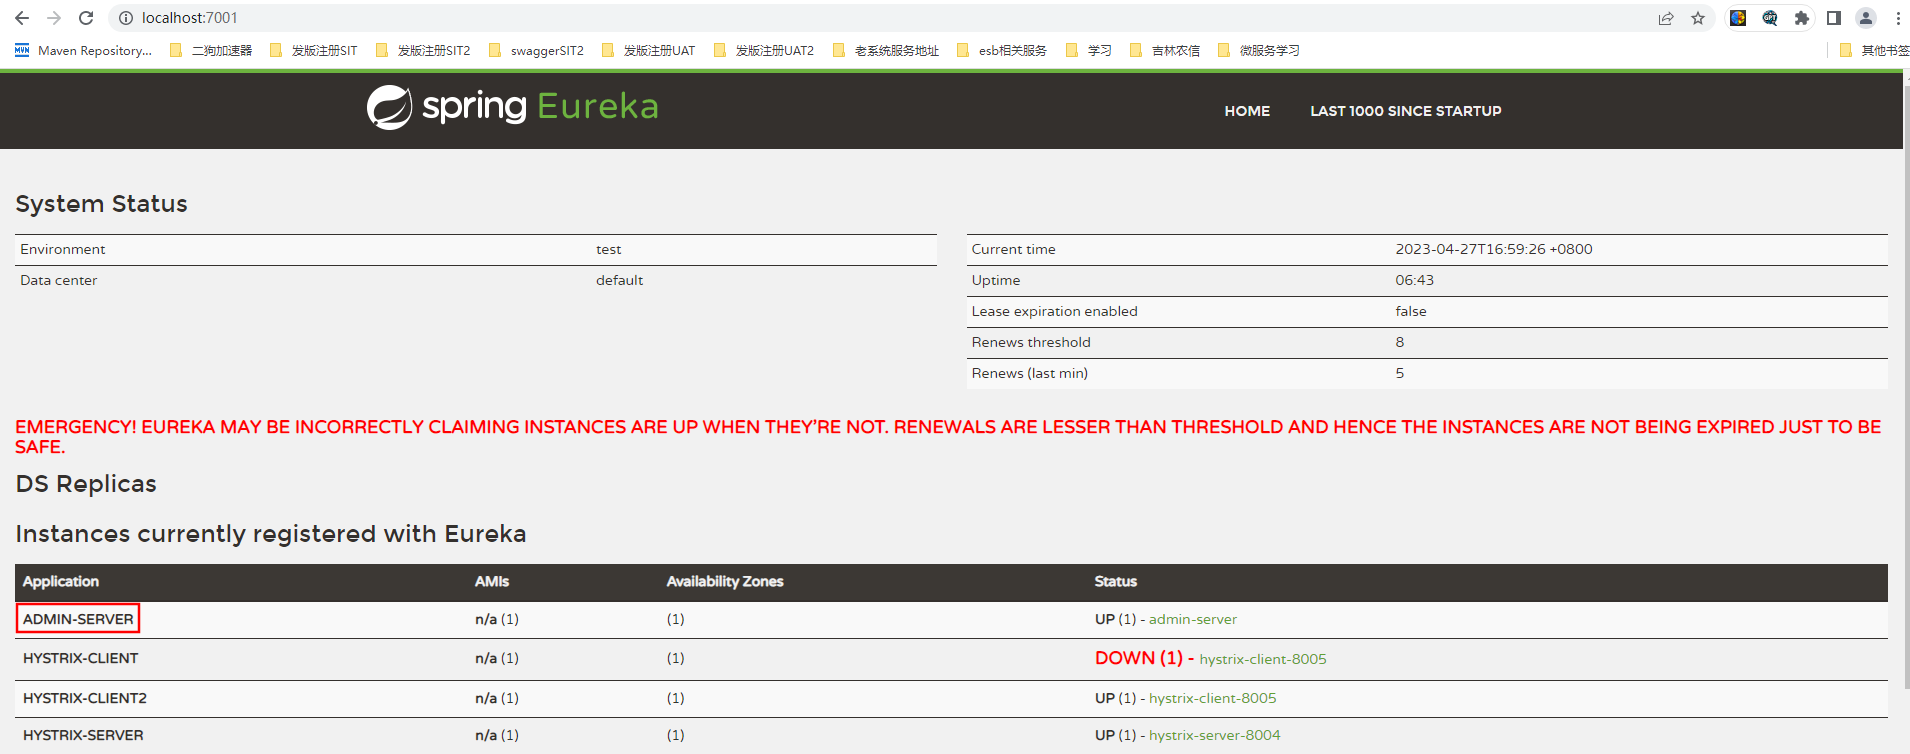Click the AMIs 'n/a (1)' cell for ADMIN-SERVER
1910x754 pixels.
(x=497, y=619)
